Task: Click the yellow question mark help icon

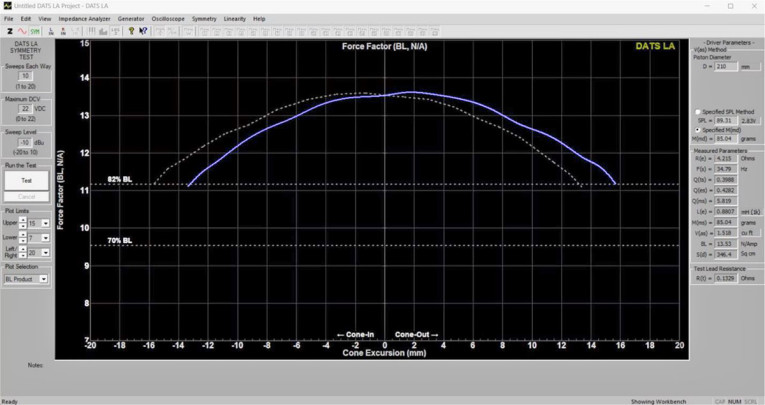Action: coord(131,31)
